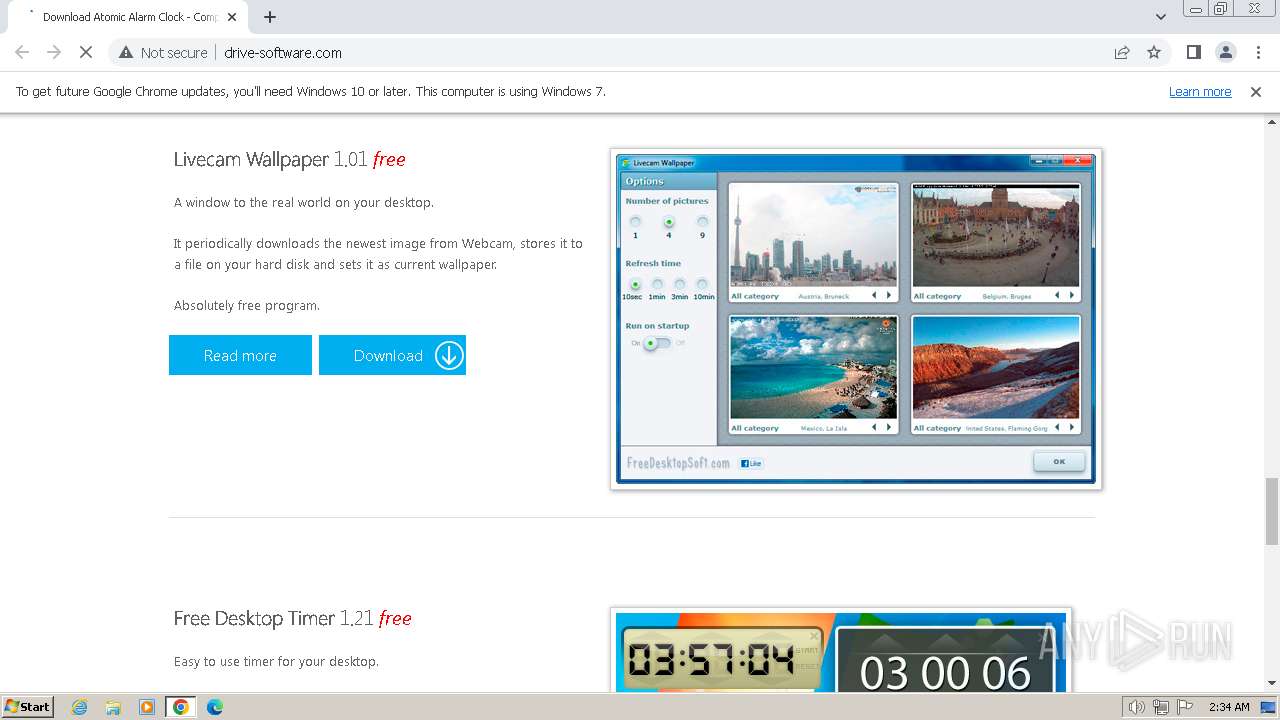Open the Learn more link

tap(1200, 91)
